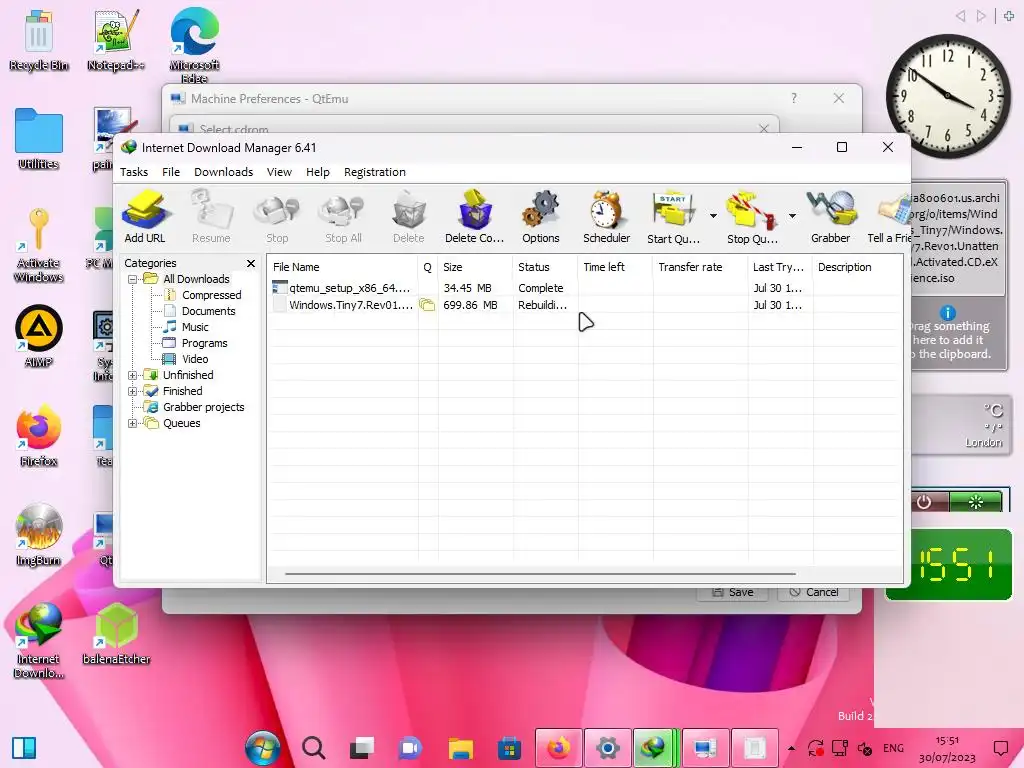This screenshot has width=1024, height=768.
Task: Click Cancel in Machine Preferences window
Action: [x=814, y=593]
